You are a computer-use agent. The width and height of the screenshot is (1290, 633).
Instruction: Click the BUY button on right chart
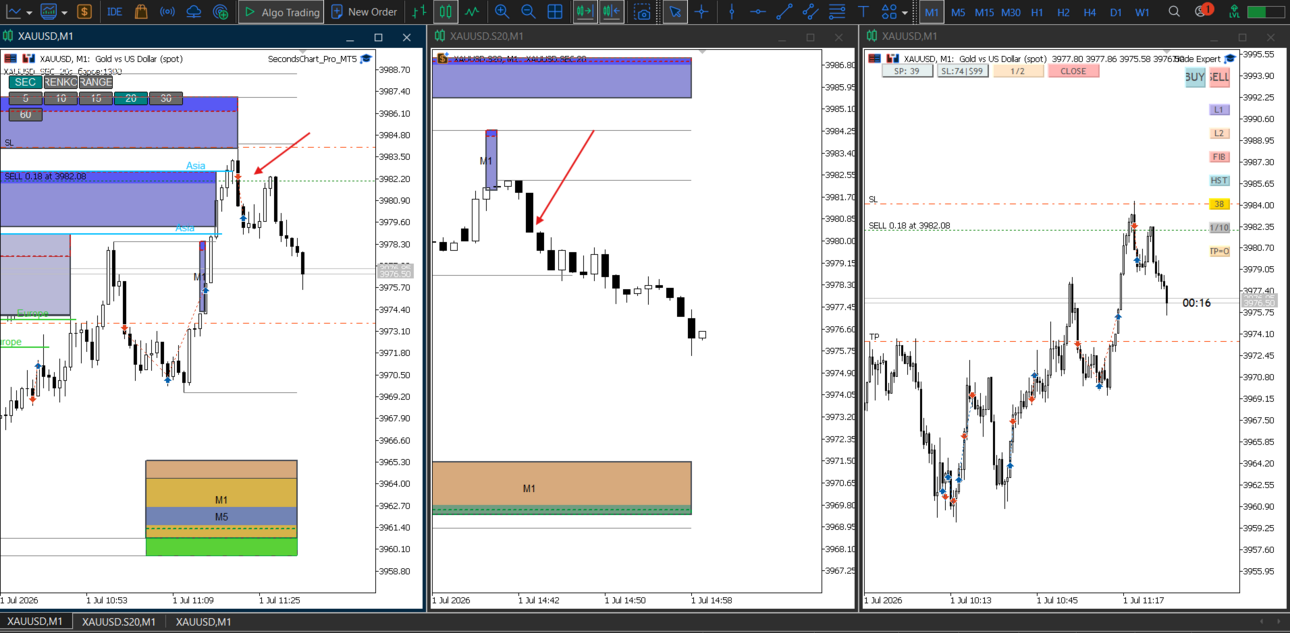click(1194, 78)
